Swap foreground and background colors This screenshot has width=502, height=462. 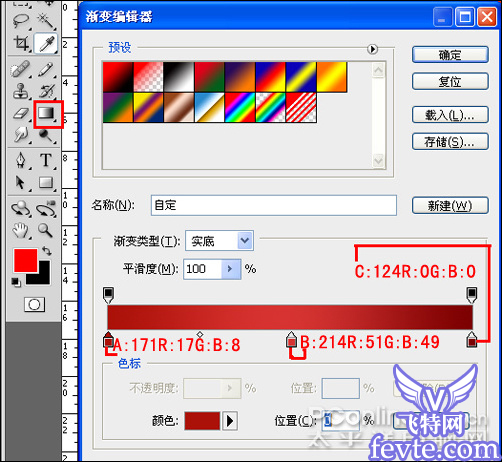(47, 251)
